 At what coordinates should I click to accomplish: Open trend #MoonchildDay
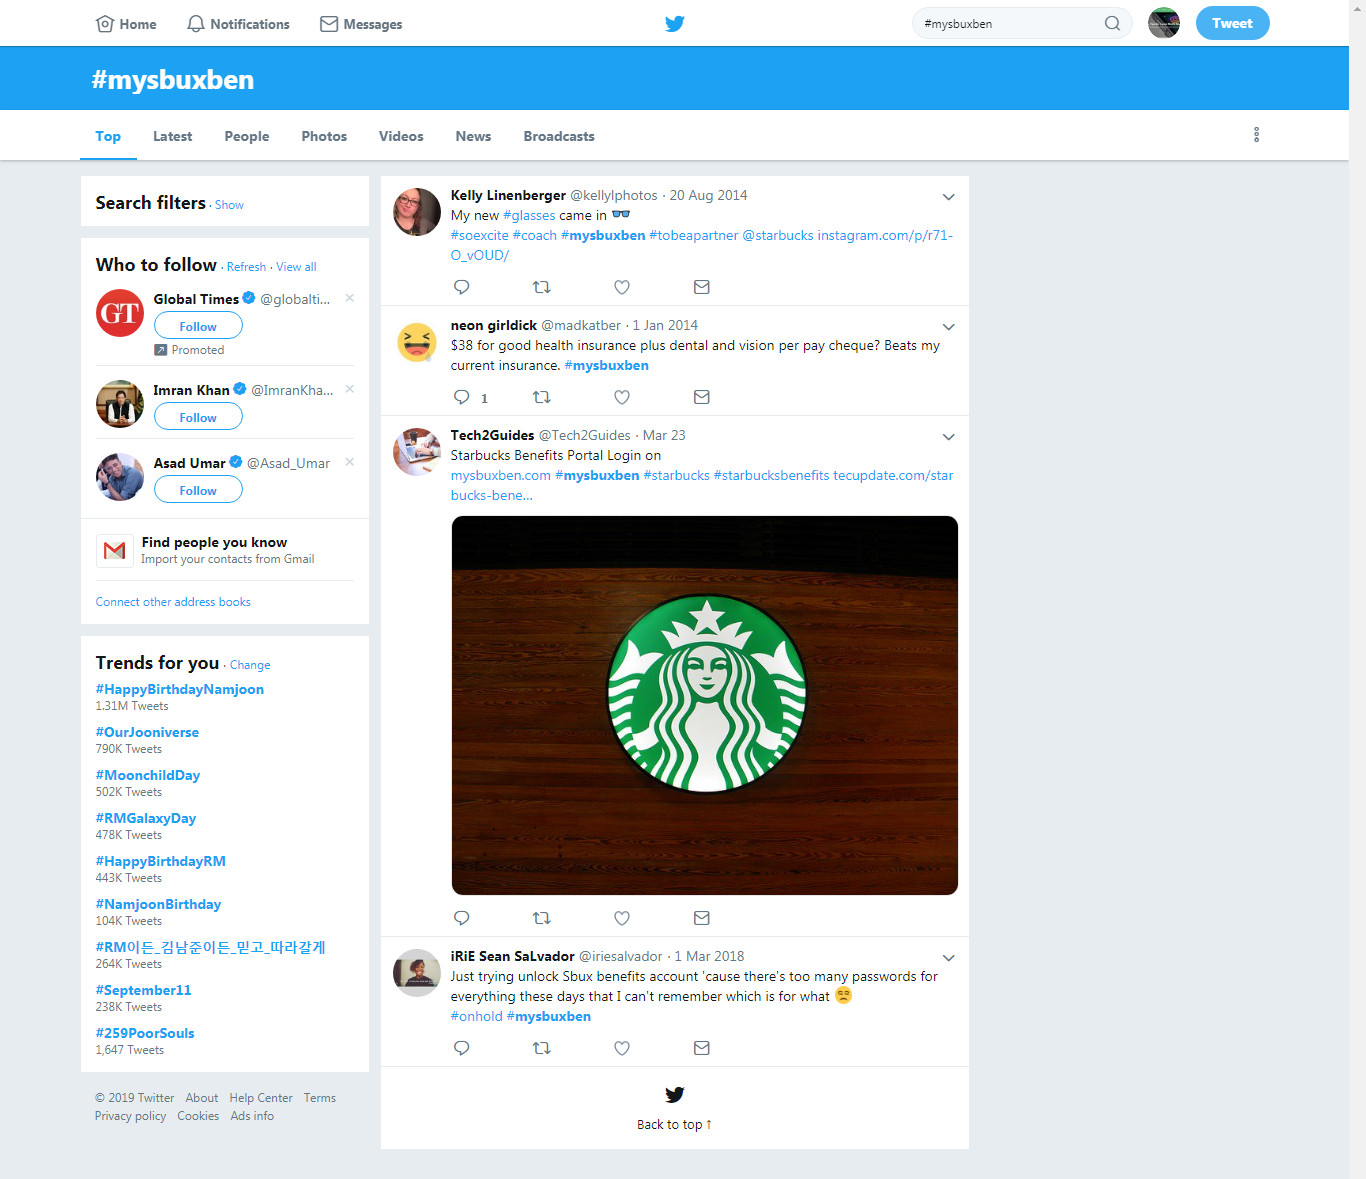pos(148,775)
